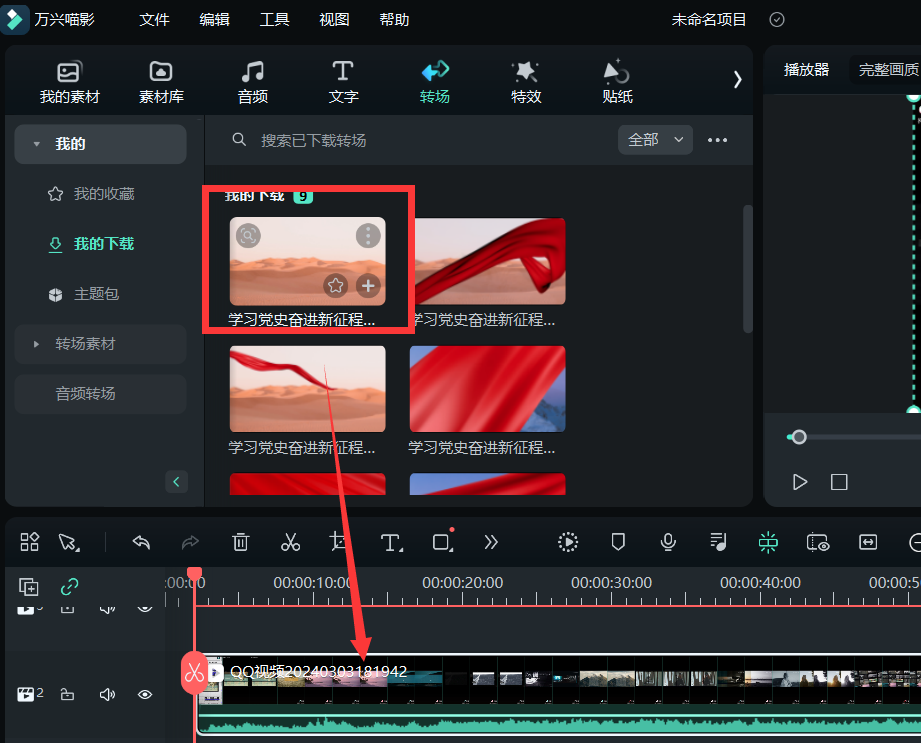Add first transition with plus icon
Viewport: 921px width, 743px height.
click(368, 285)
